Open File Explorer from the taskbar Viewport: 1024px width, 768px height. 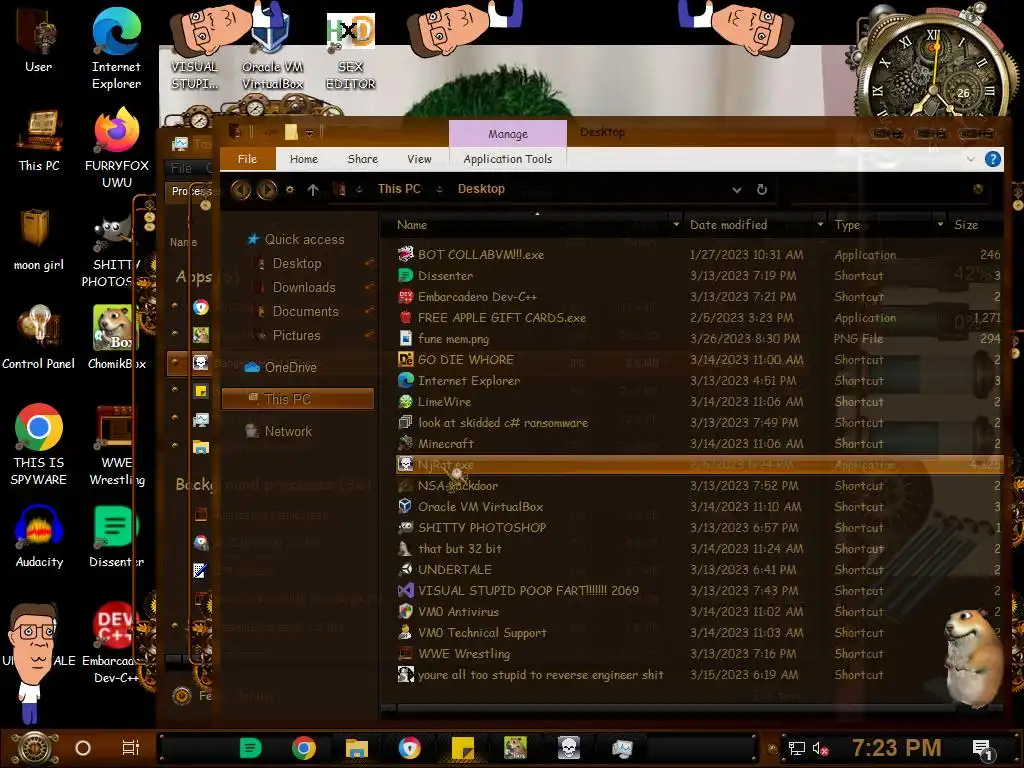(357, 748)
